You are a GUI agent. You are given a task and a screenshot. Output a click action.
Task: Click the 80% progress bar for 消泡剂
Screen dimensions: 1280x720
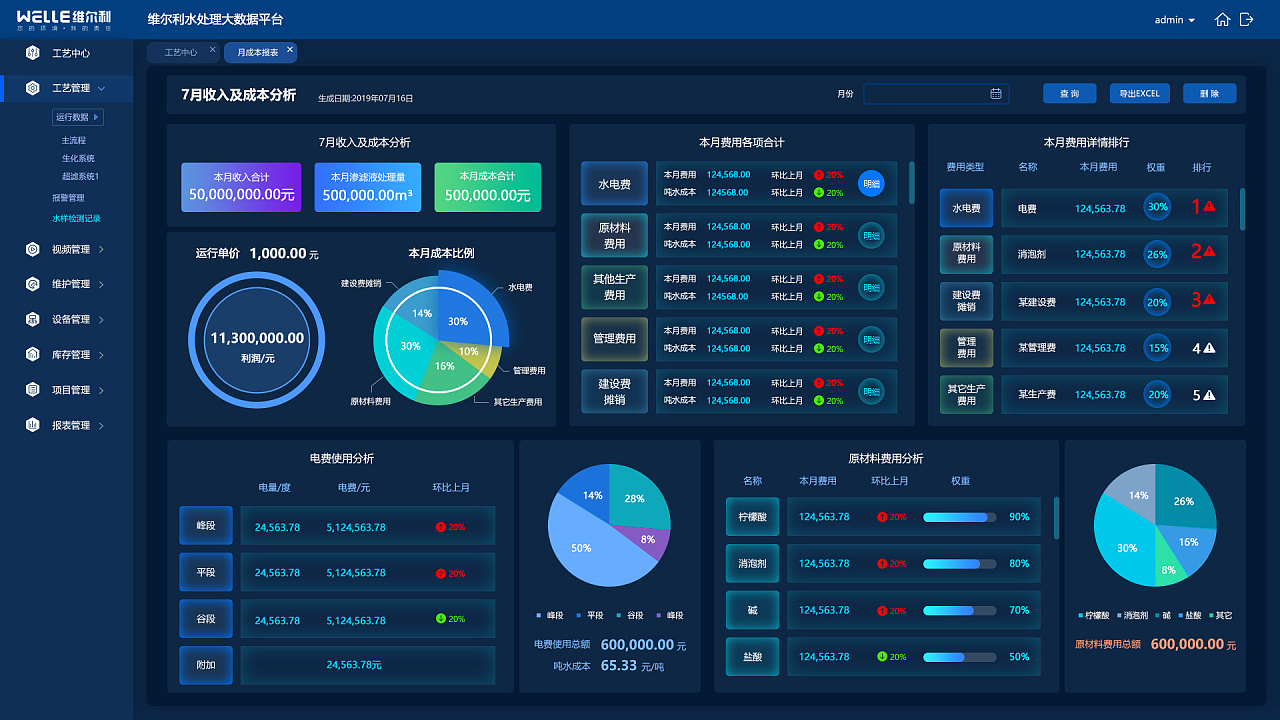(960, 564)
